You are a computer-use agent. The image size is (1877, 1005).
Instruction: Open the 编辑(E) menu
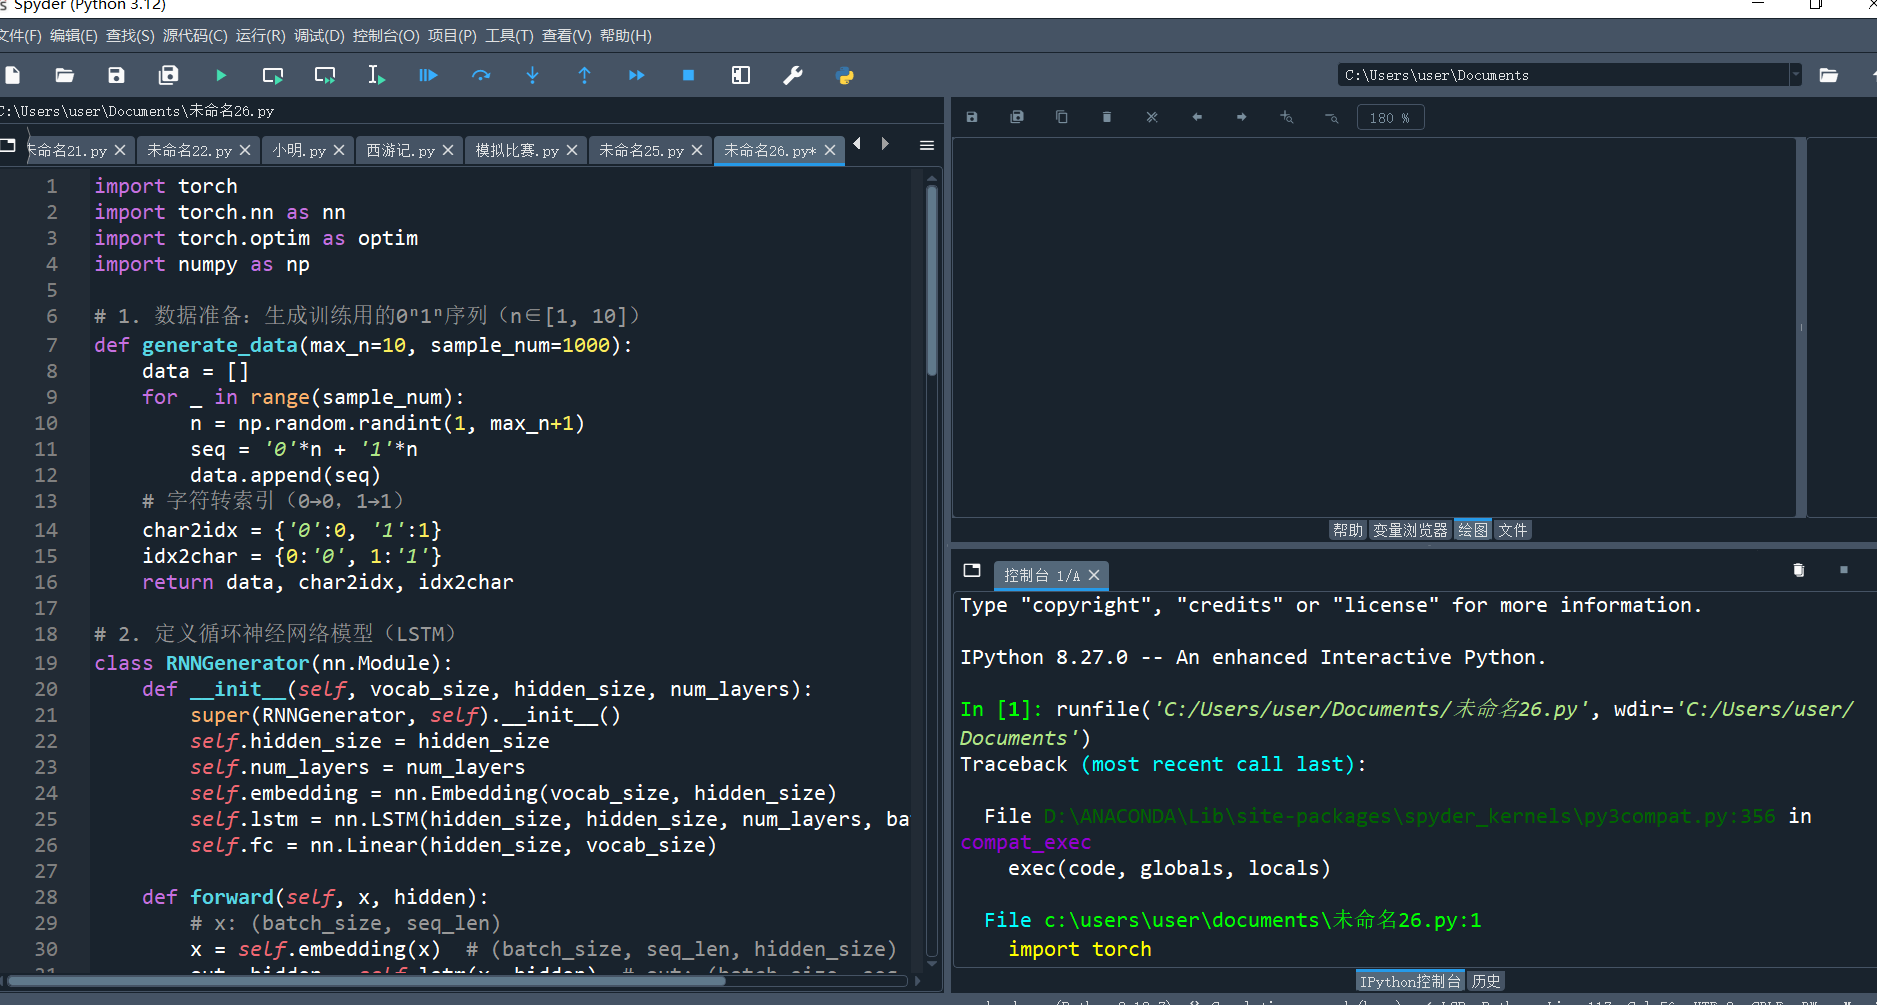click(x=74, y=36)
